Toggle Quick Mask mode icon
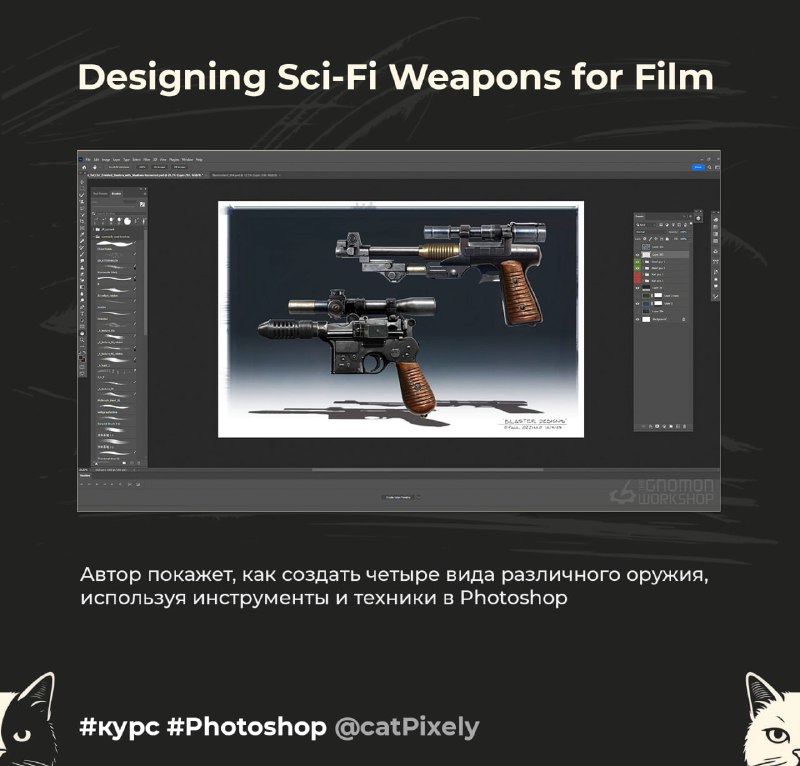Screen dimensions: 800x766 [82, 366]
